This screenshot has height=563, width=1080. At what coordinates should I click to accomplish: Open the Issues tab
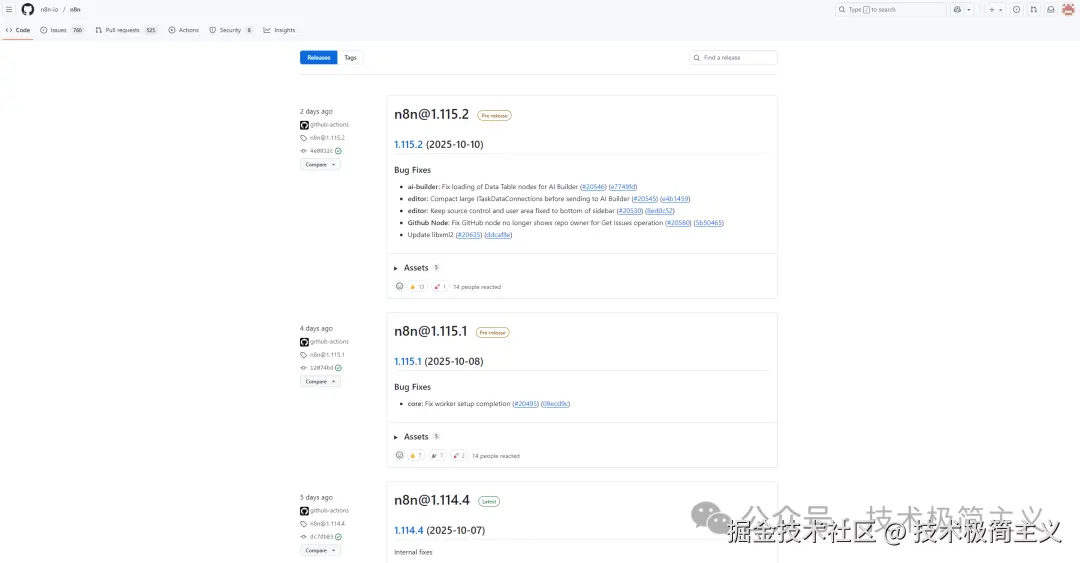[x=62, y=30]
